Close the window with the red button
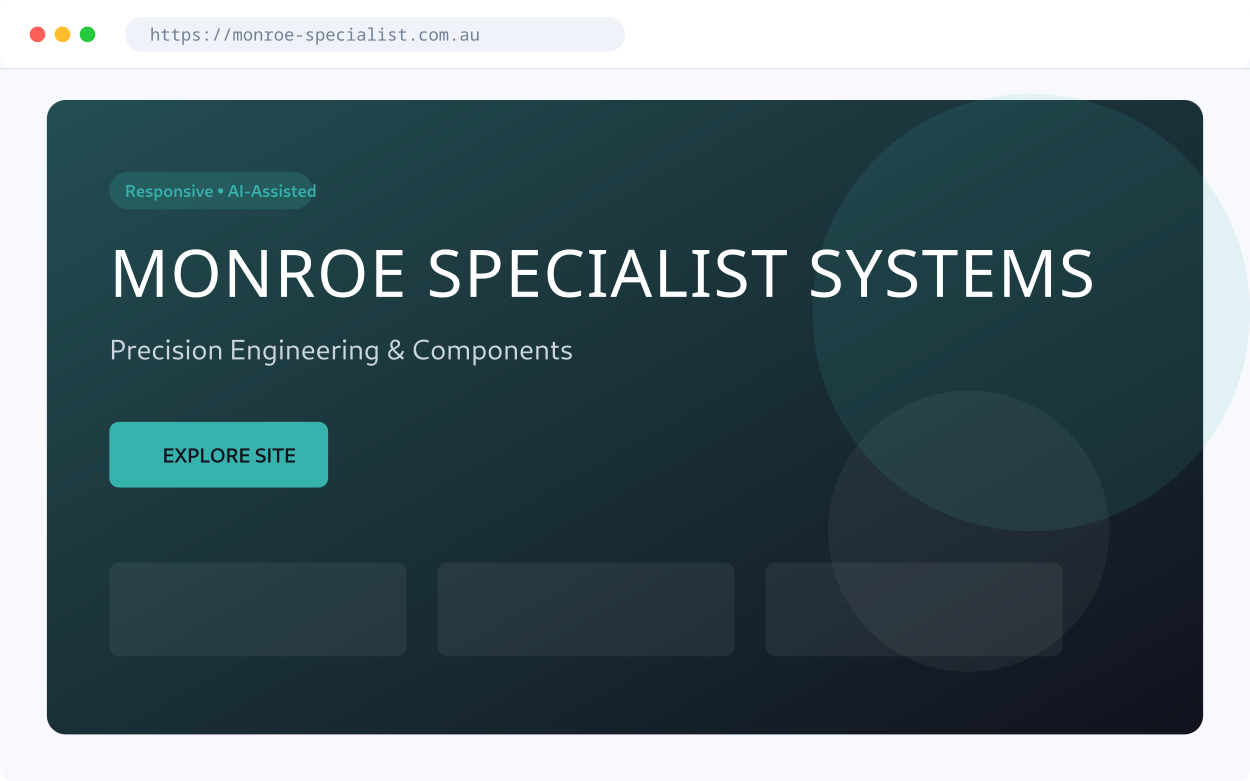 (38, 34)
